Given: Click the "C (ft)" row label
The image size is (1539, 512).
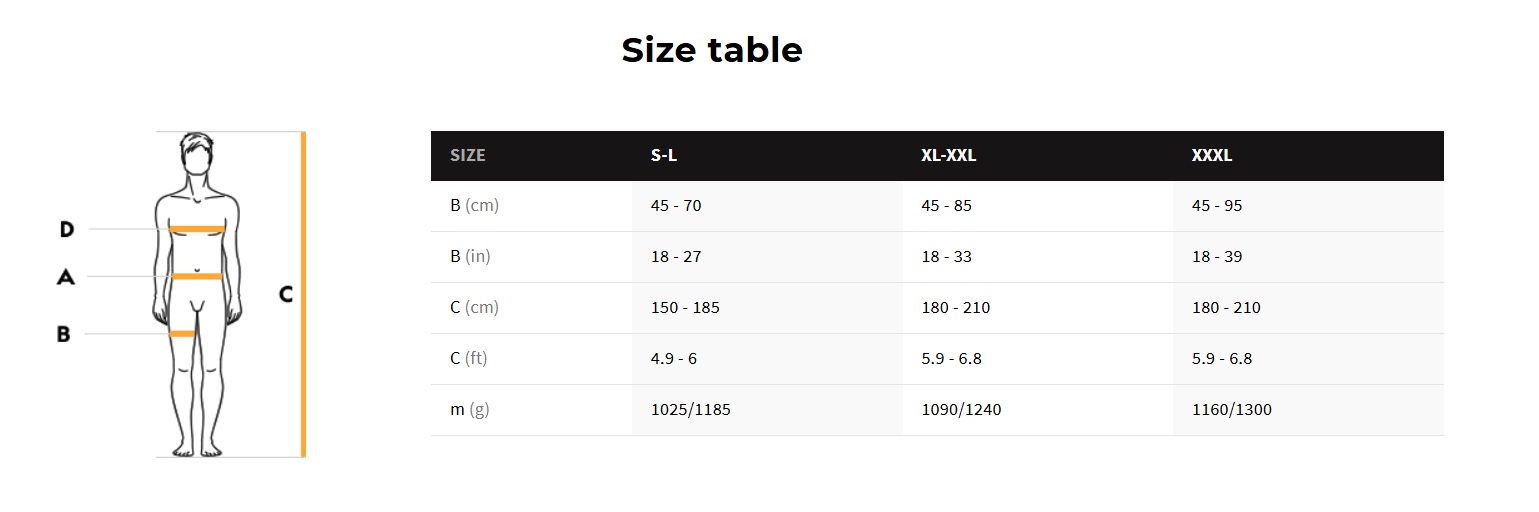Looking at the screenshot, I should (x=469, y=358).
